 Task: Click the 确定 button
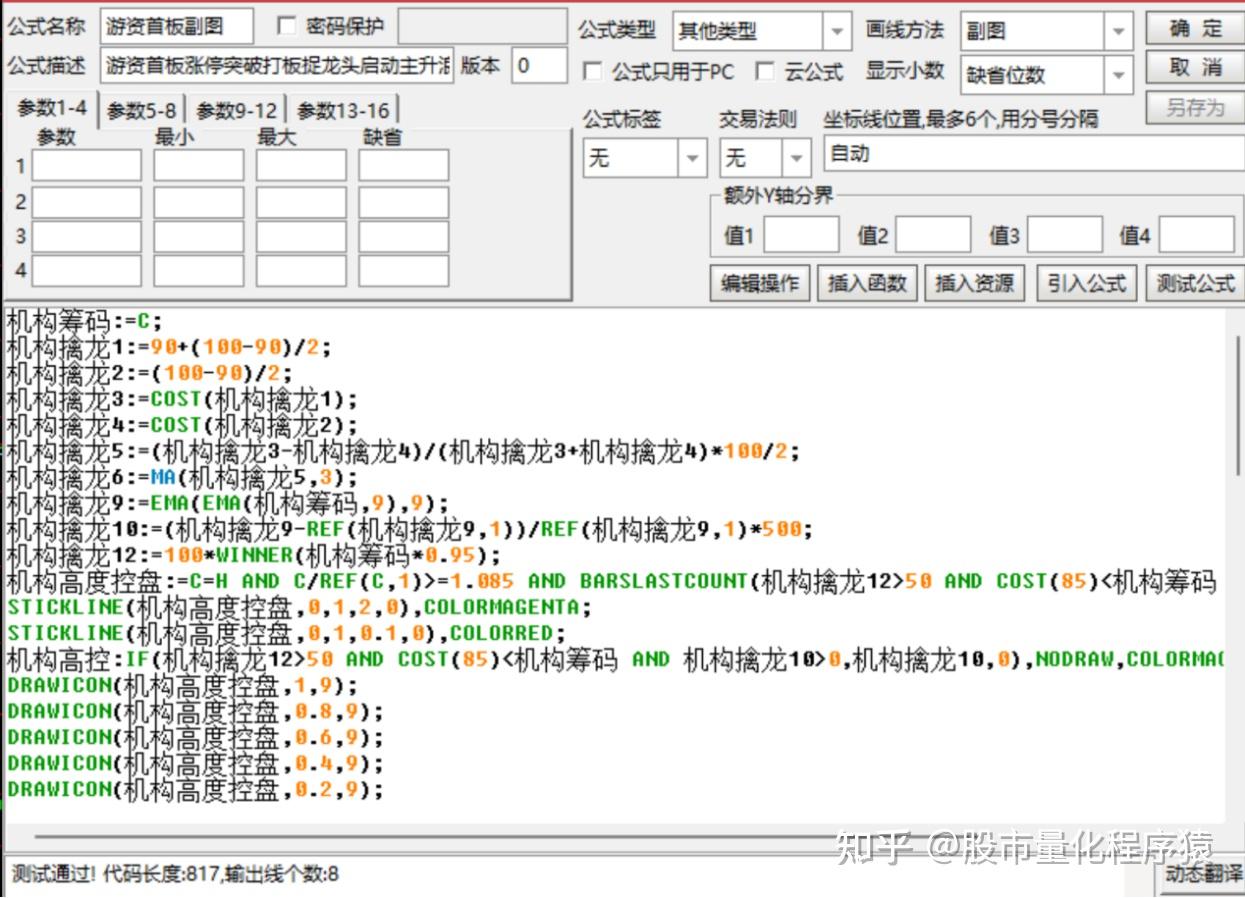[1195, 28]
